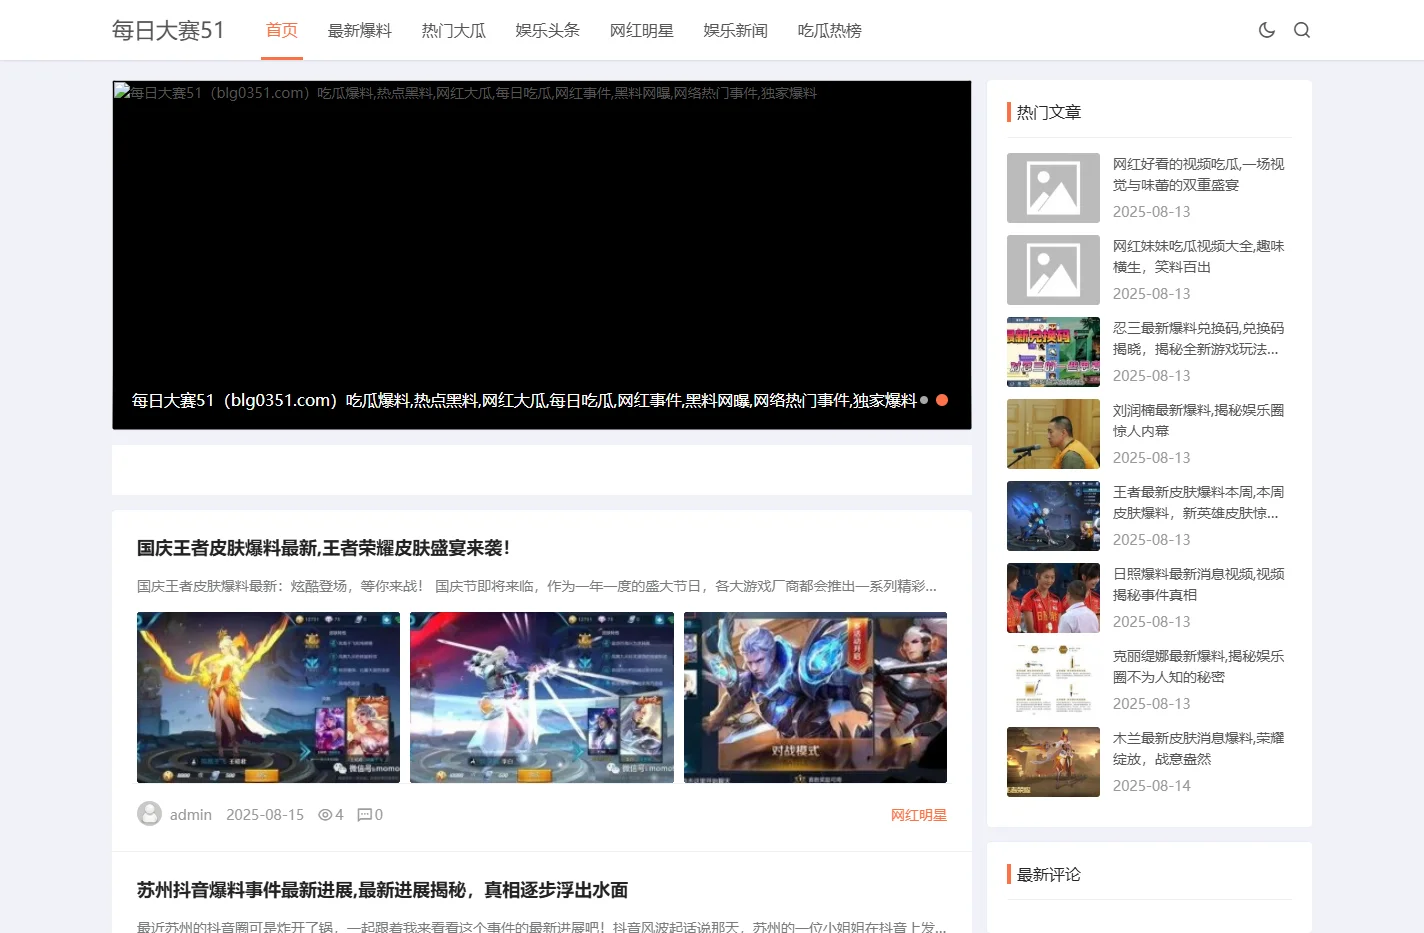Open hot article 忍三最新爆料兑换码
Viewport: 1424px width, 933px height.
pos(1199,338)
